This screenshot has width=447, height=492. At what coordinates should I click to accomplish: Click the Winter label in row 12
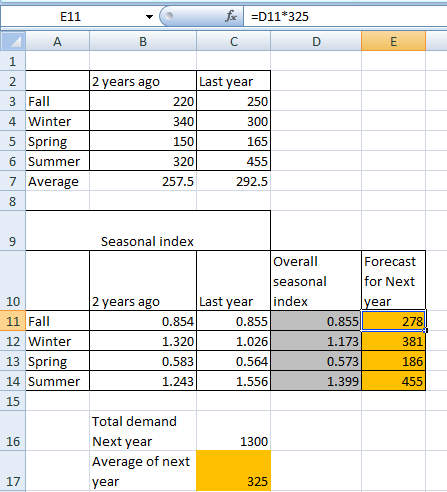click(57, 341)
